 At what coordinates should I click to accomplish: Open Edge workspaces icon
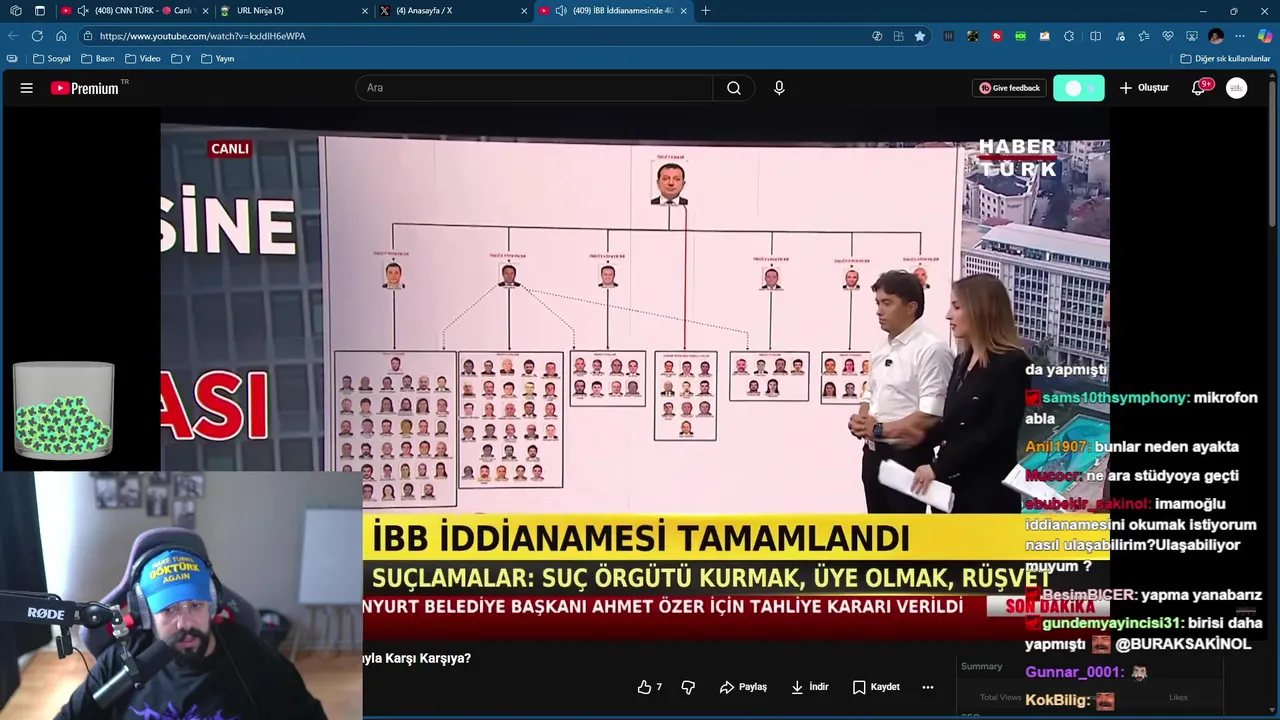[15, 11]
